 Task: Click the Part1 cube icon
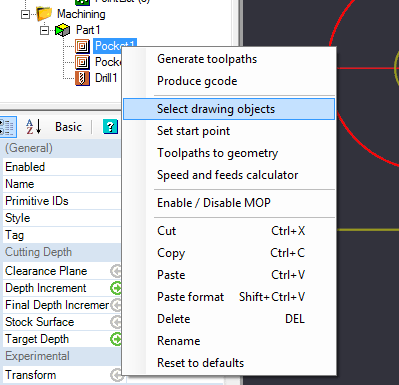62,30
